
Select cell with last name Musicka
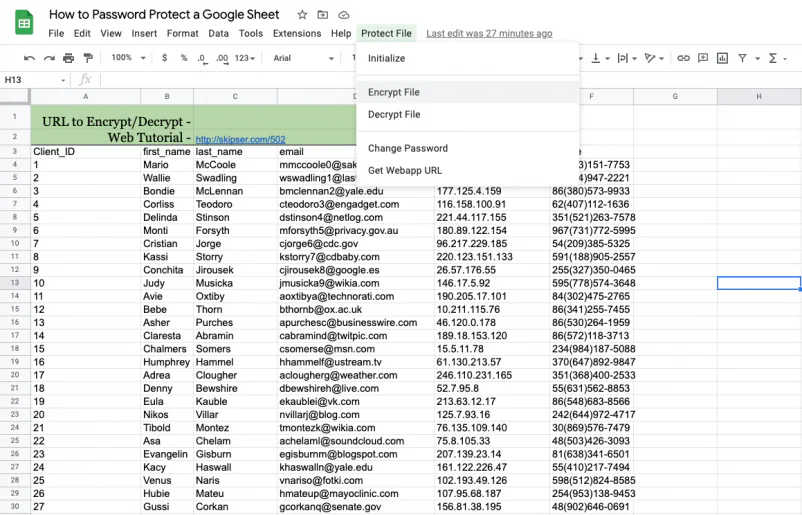(235, 283)
